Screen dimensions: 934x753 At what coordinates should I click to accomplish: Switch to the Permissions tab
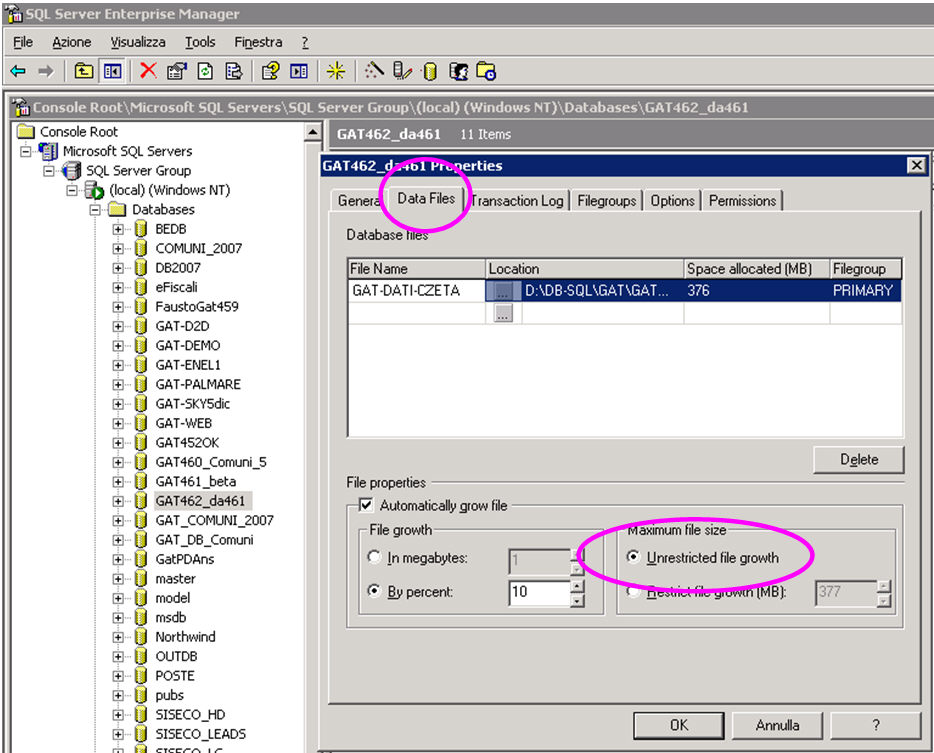[x=742, y=201]
